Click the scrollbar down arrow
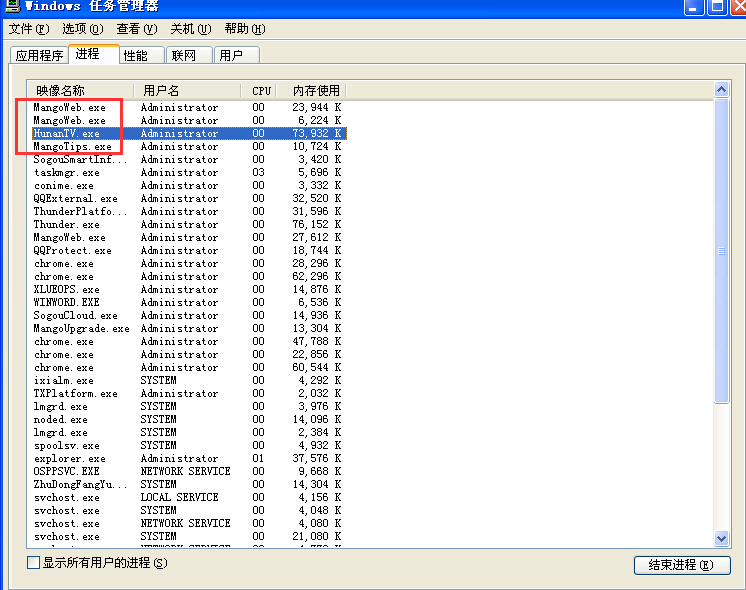 pos(722,539)
